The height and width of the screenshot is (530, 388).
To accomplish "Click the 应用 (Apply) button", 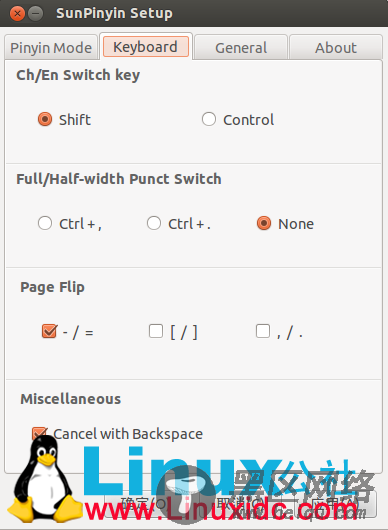I will point(338,504).
